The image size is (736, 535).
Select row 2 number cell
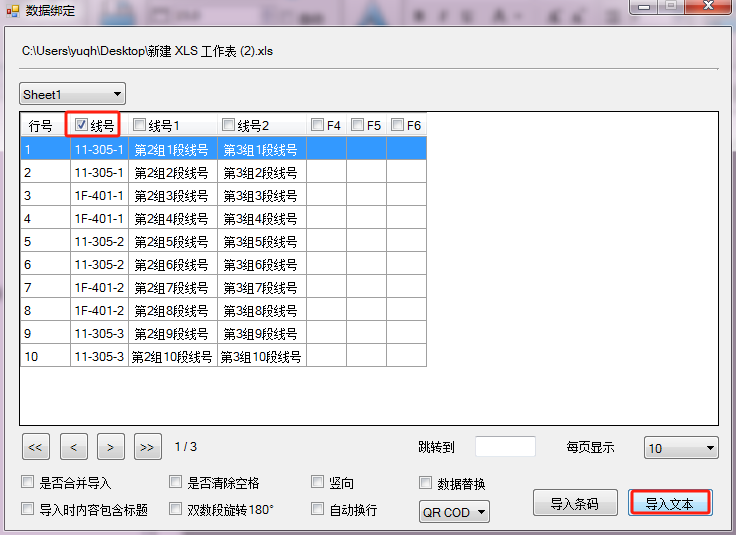(x=46, y=172)
